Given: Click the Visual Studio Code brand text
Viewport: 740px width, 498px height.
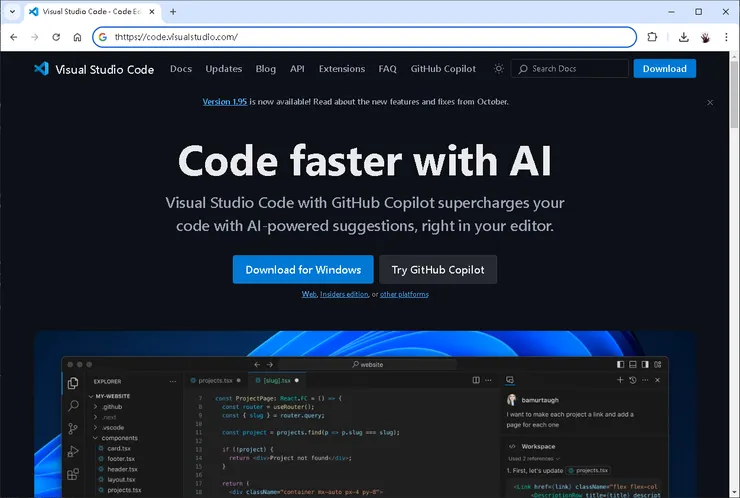Looking at the screenshot, I should click(x=105, y=69).
